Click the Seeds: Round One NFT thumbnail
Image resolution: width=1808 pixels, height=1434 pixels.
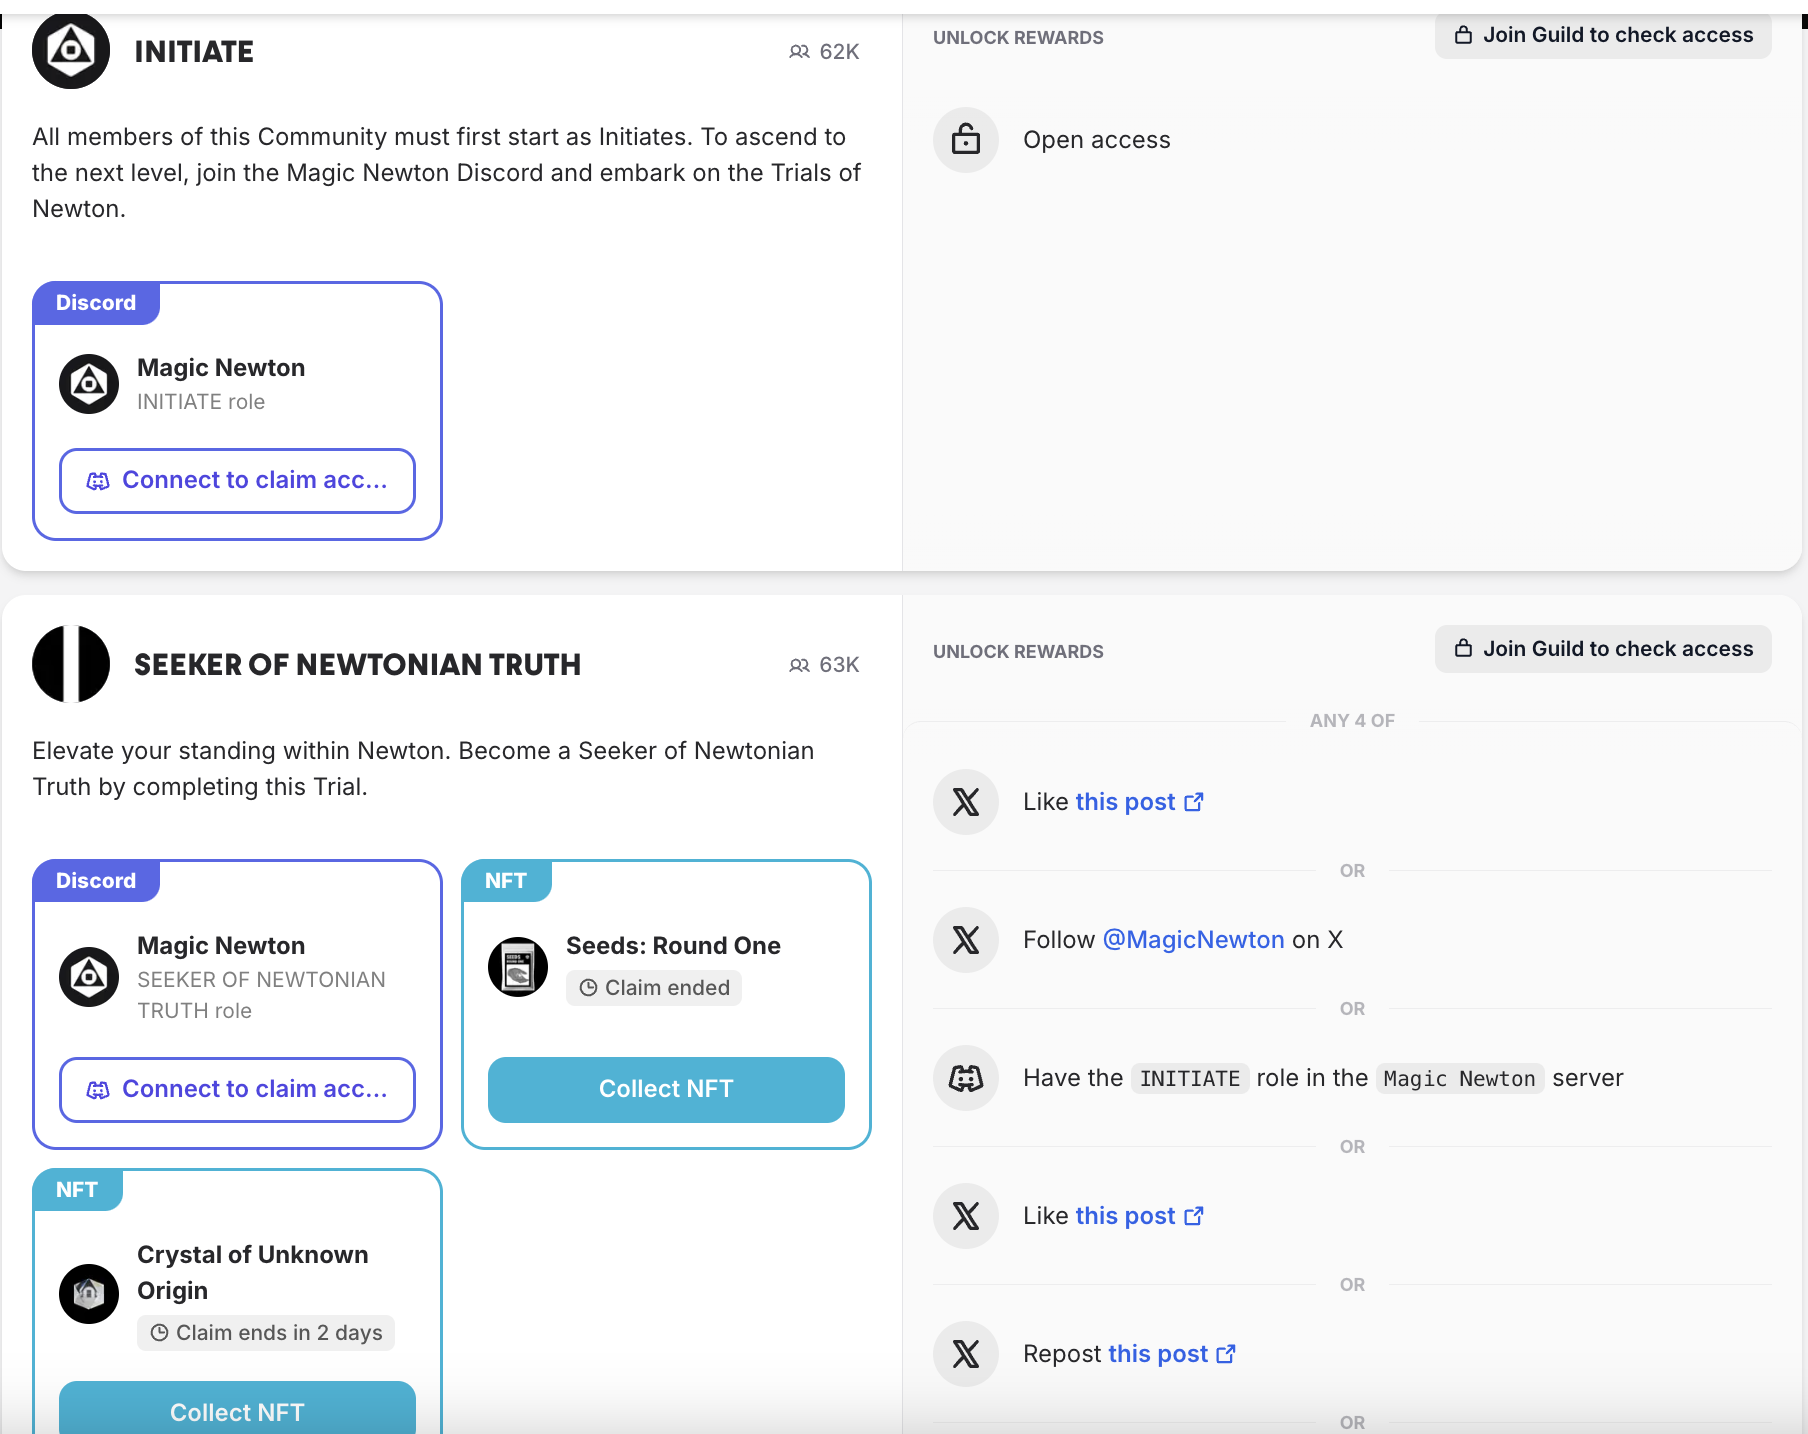pyautogui.click(x=518, y=967)
